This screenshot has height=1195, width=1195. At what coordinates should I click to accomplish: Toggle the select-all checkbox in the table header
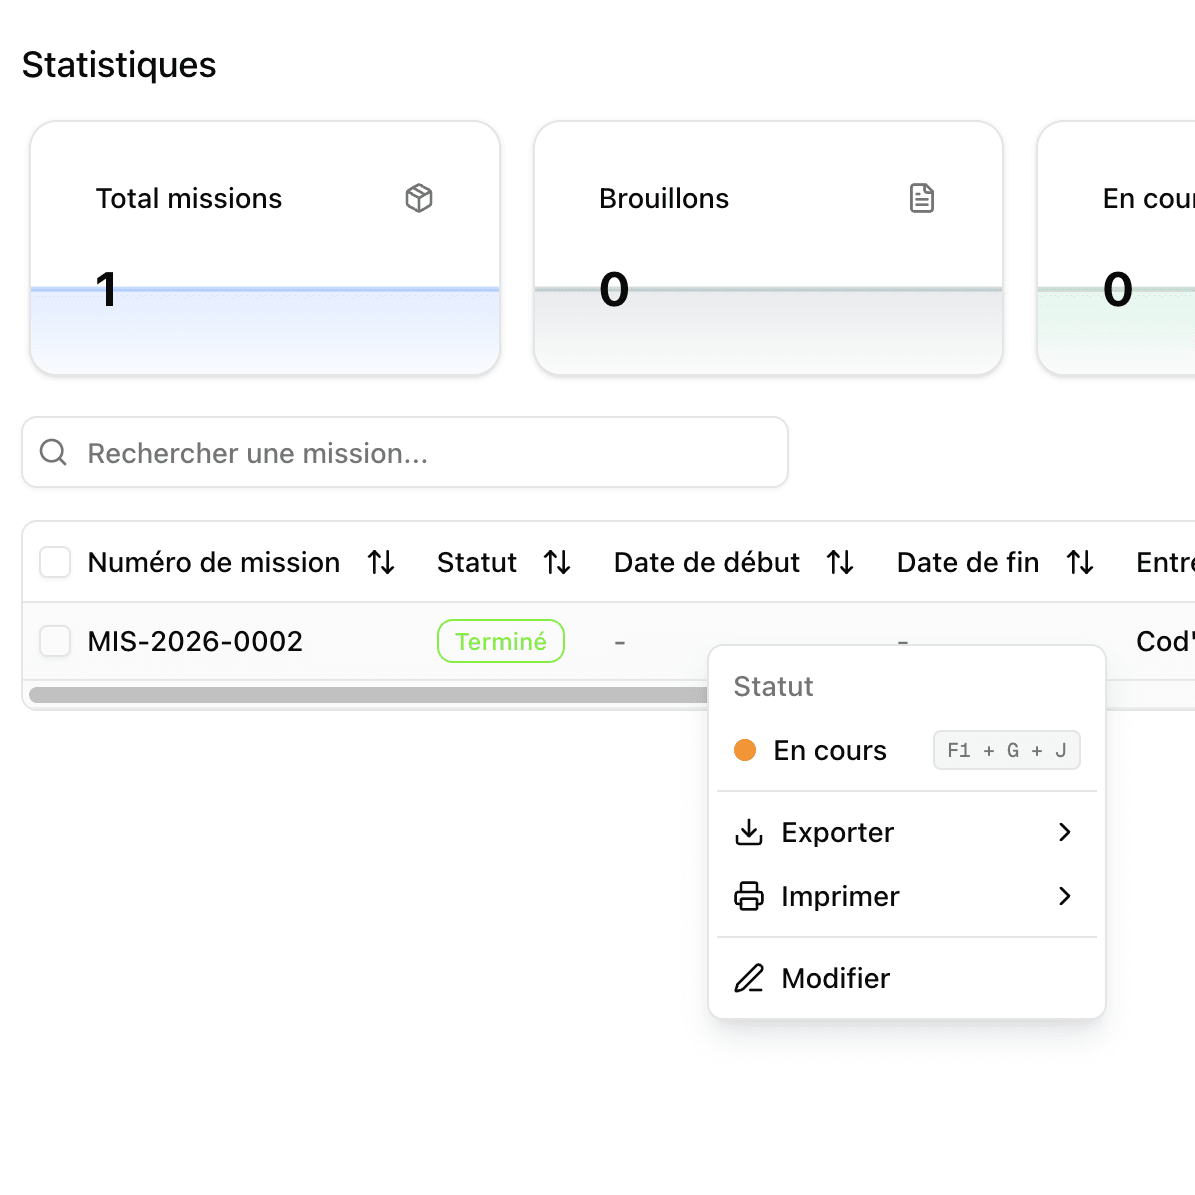[x=55, y=562]
